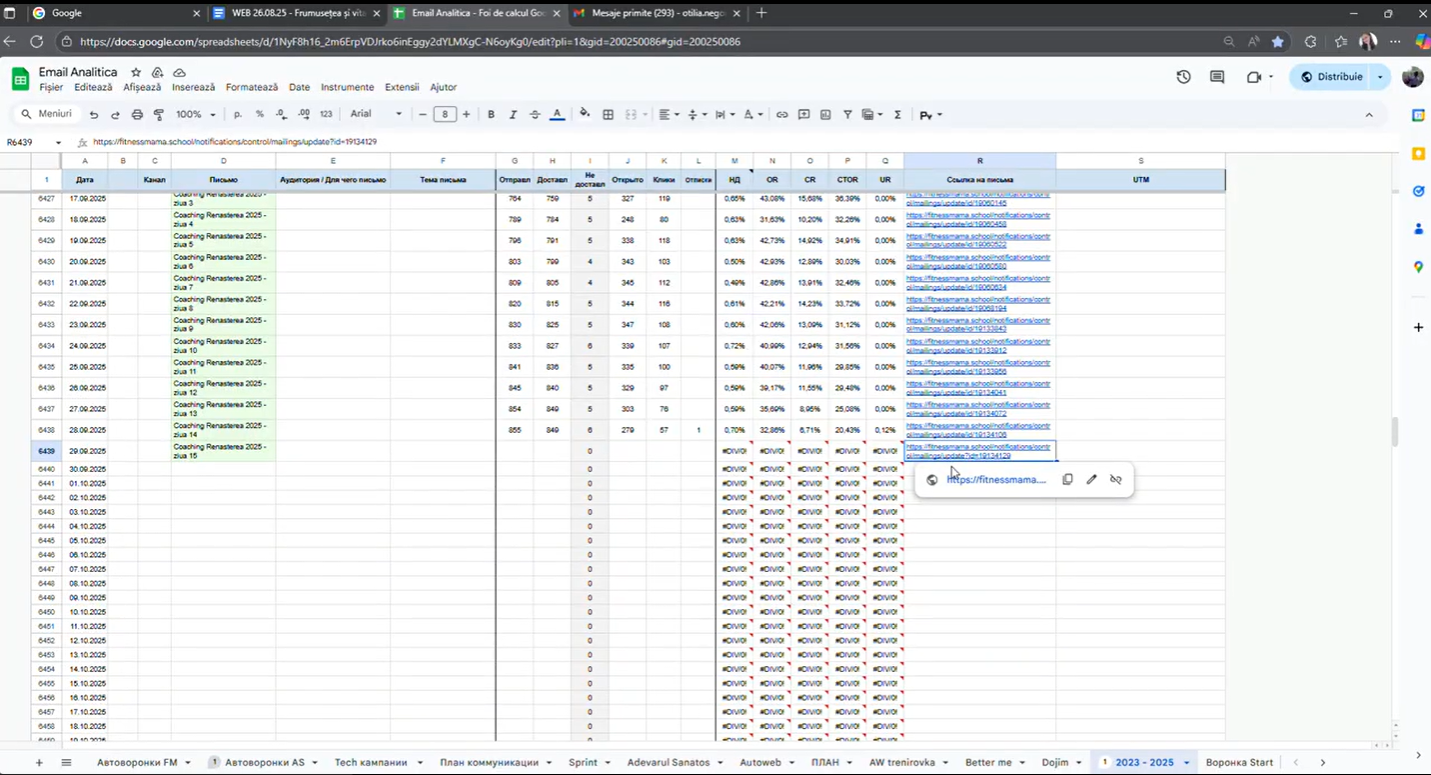Copy link icon in hyperlink popup

pos(1067,480)
